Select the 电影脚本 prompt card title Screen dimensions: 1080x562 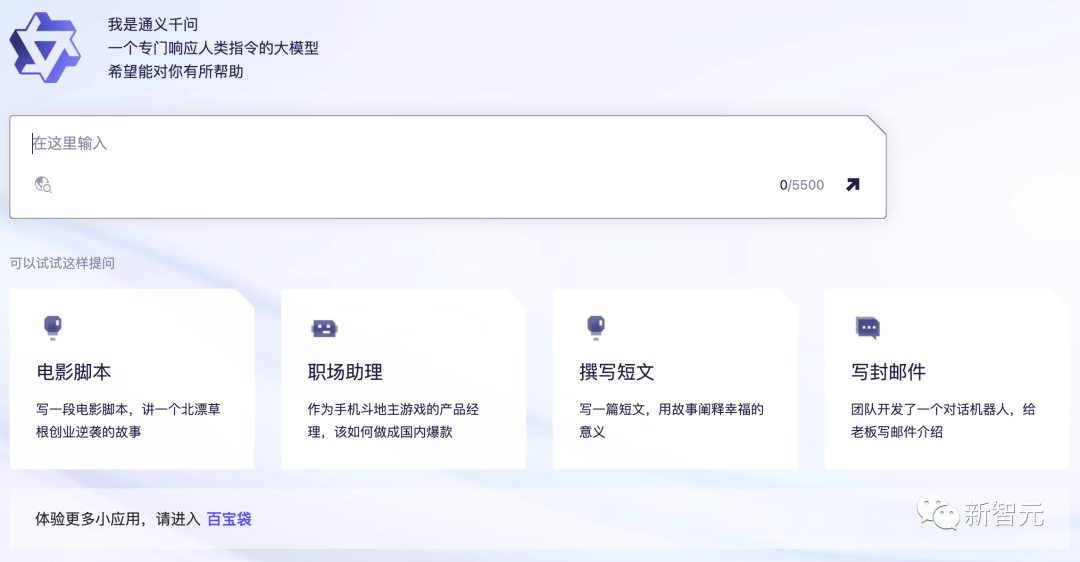pos(74,373)
